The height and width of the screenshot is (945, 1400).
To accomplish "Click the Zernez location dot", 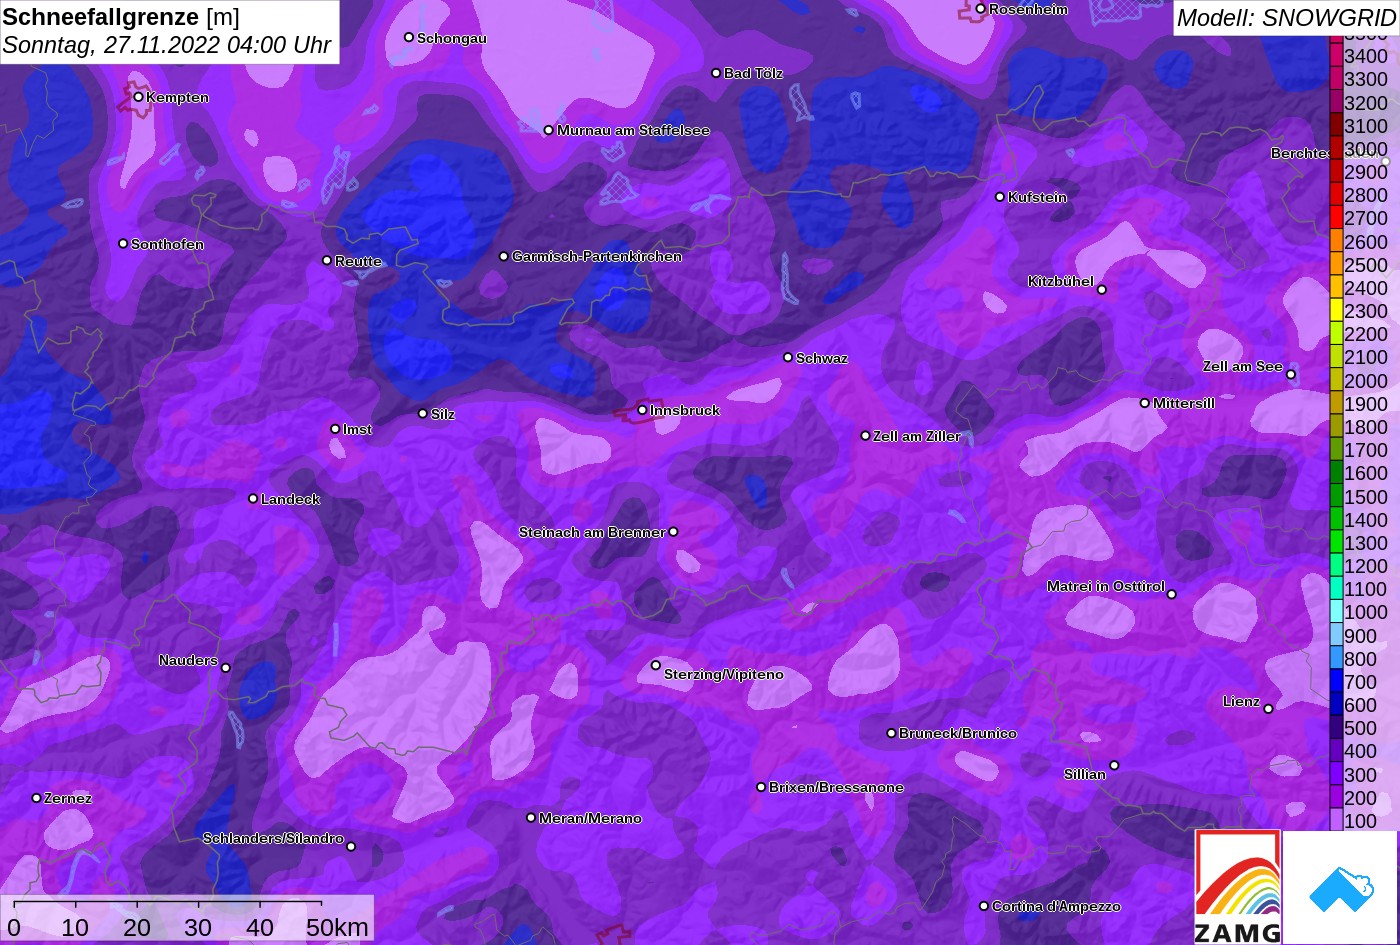I will coord(36,798).
